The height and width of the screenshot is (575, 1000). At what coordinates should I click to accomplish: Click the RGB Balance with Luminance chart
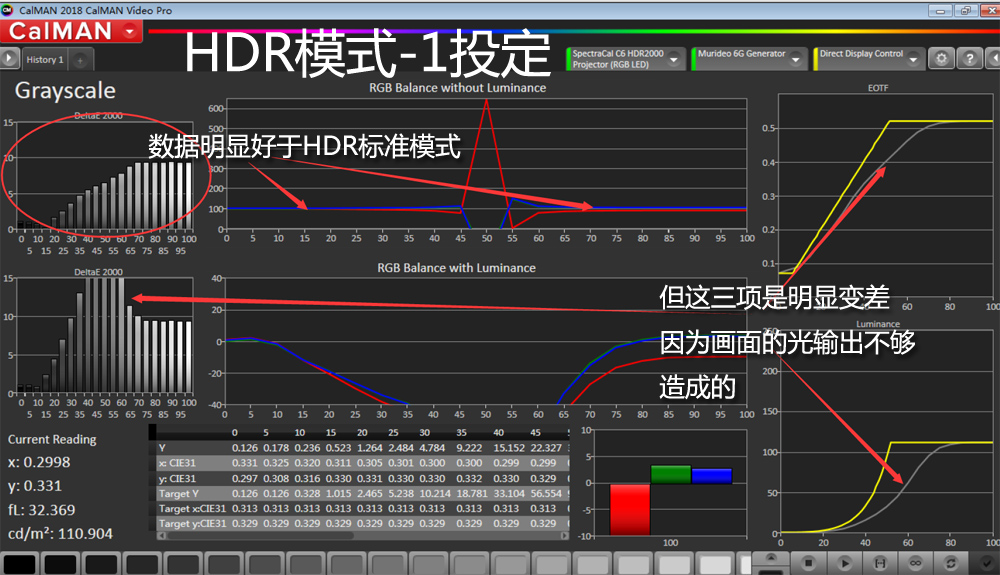tap(485, 341)
